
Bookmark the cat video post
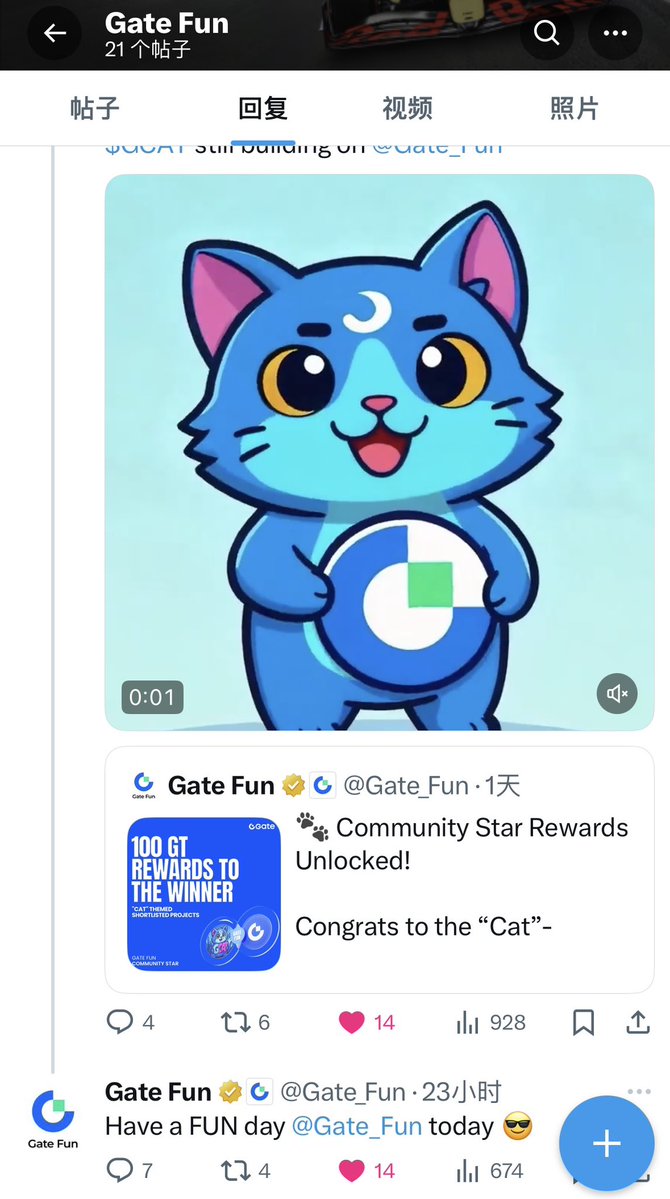(x=584, y=1022)
